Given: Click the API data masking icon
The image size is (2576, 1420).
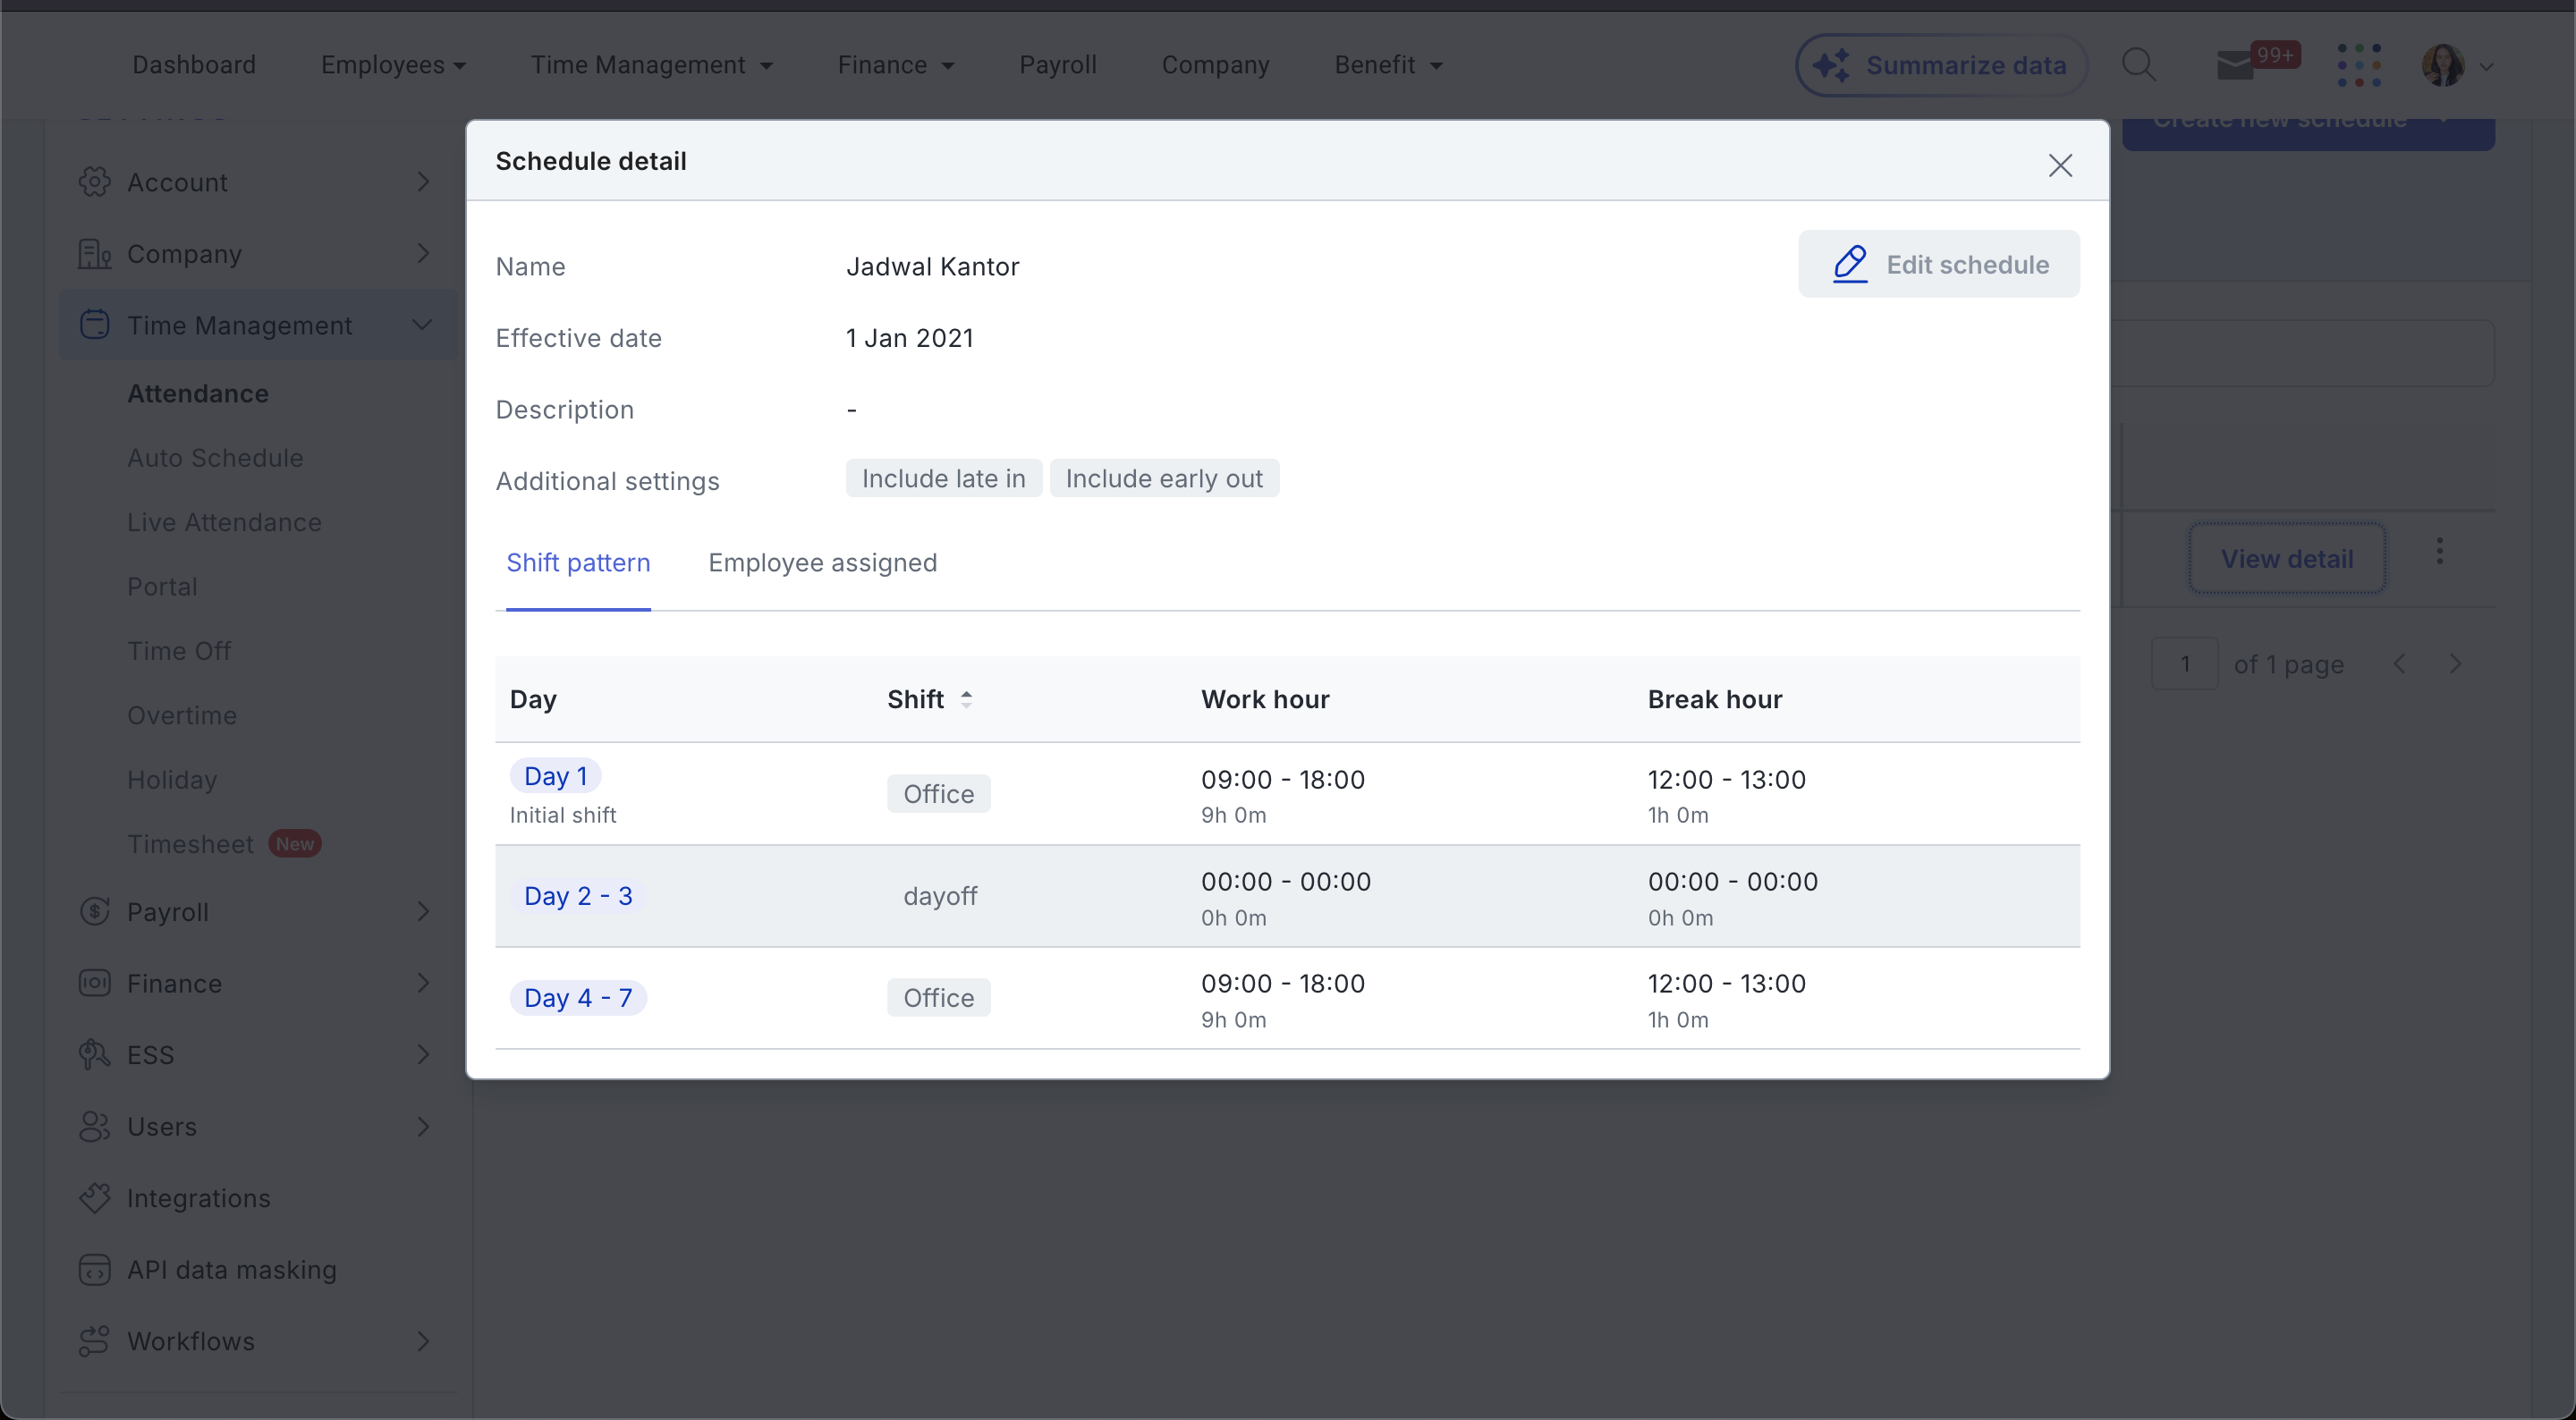Looking at the screenshot, I should [95, 1270].
